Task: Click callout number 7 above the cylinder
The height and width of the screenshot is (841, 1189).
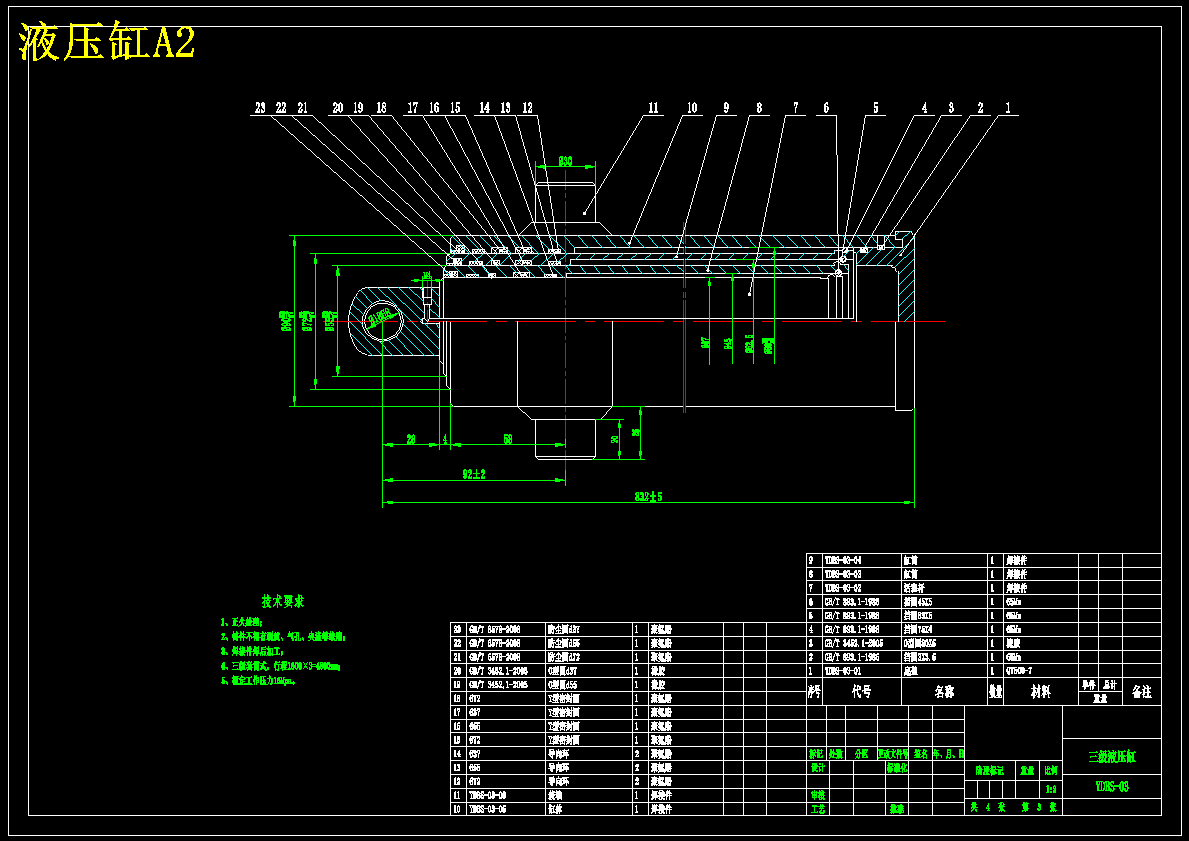Action: [x=795, y=108]
